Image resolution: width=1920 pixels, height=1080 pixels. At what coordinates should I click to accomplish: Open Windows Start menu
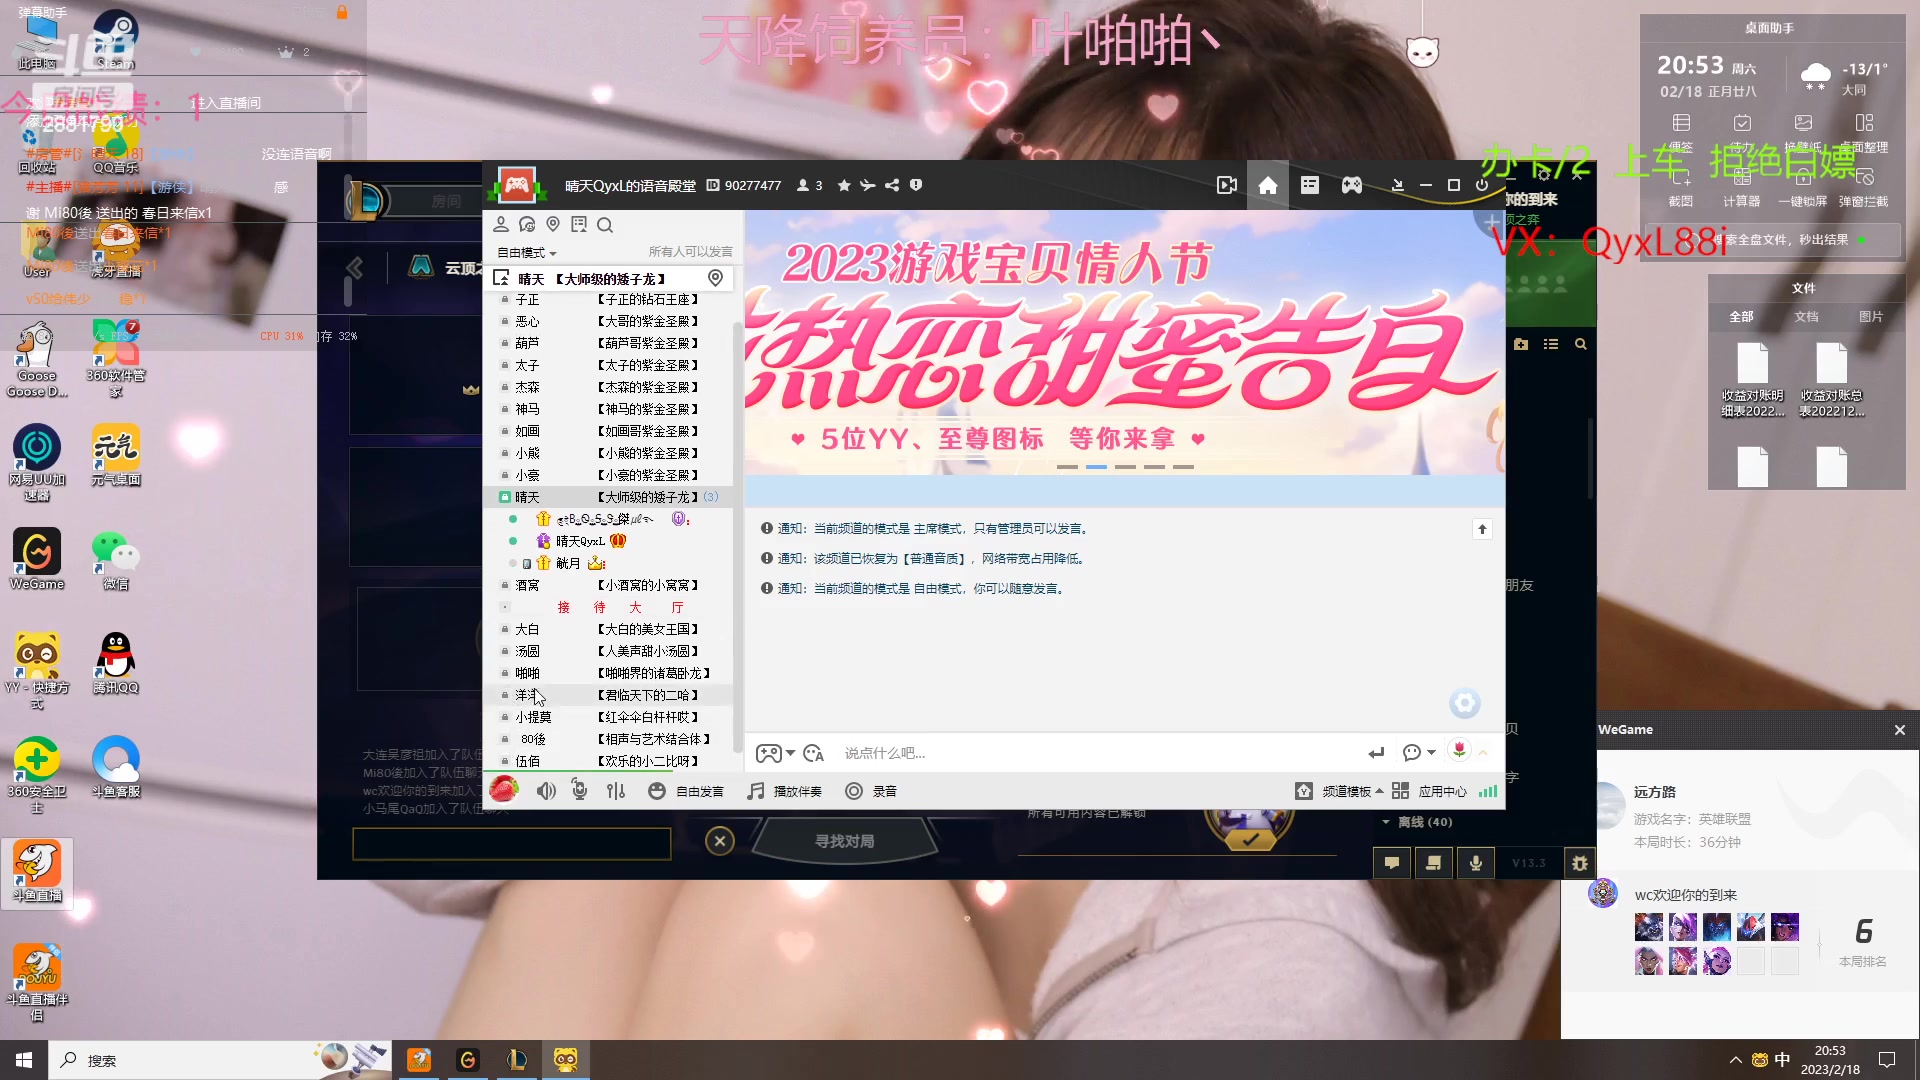point(24,1060)
